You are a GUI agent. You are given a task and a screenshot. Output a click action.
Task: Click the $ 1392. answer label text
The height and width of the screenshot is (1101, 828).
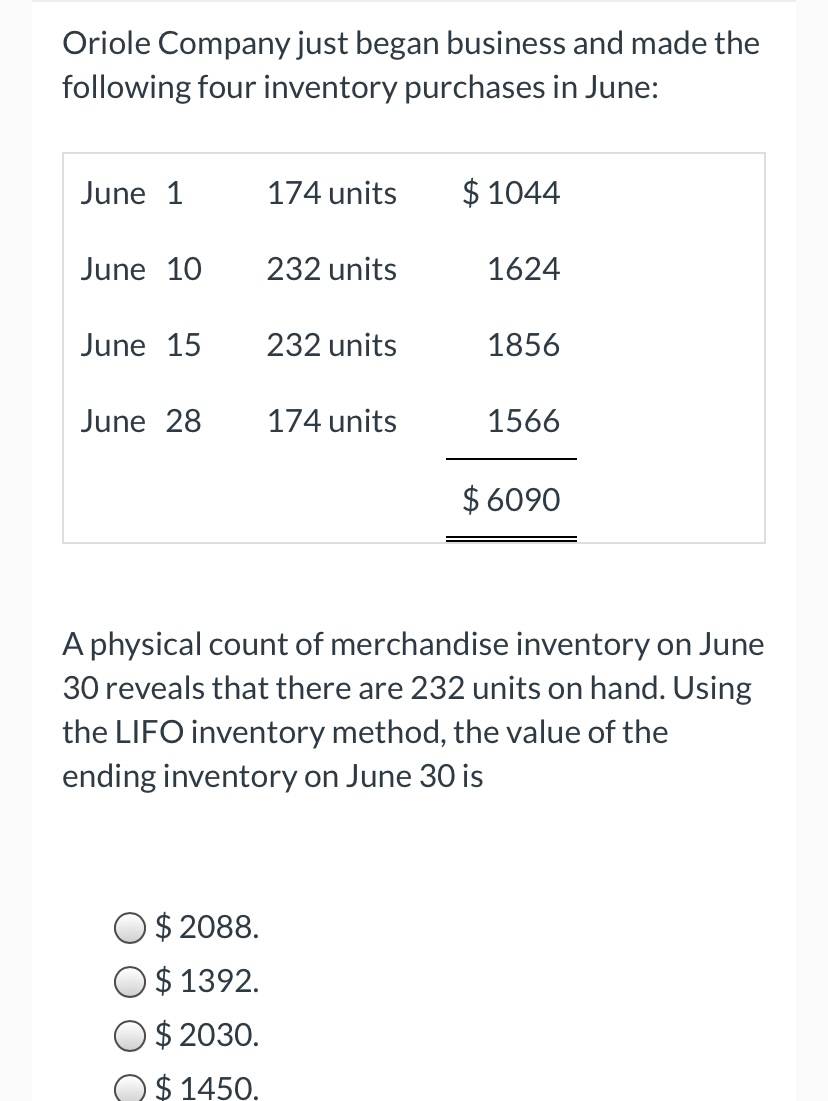tap(206, 981)
